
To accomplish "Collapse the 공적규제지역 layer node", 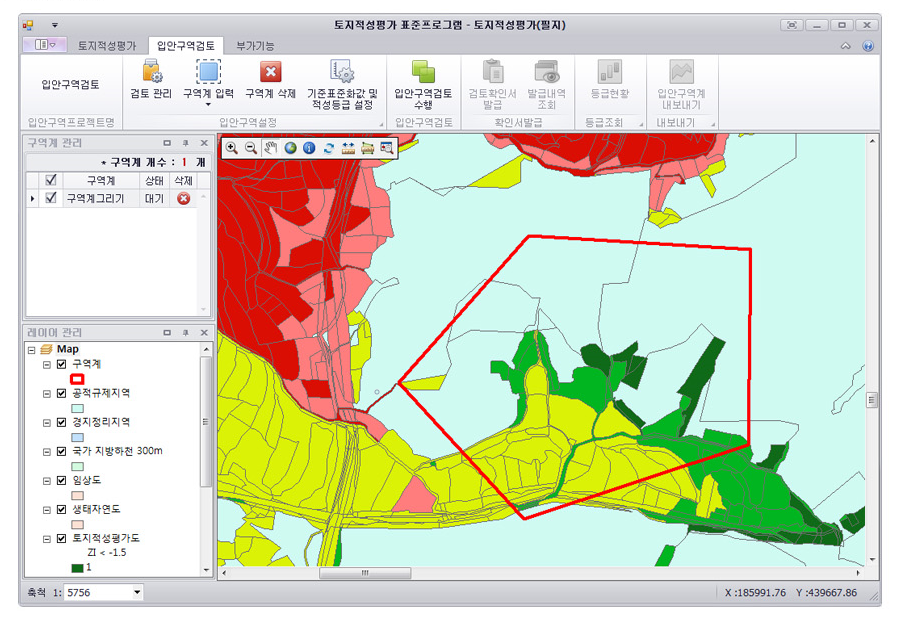I will (x=47, y=394).
